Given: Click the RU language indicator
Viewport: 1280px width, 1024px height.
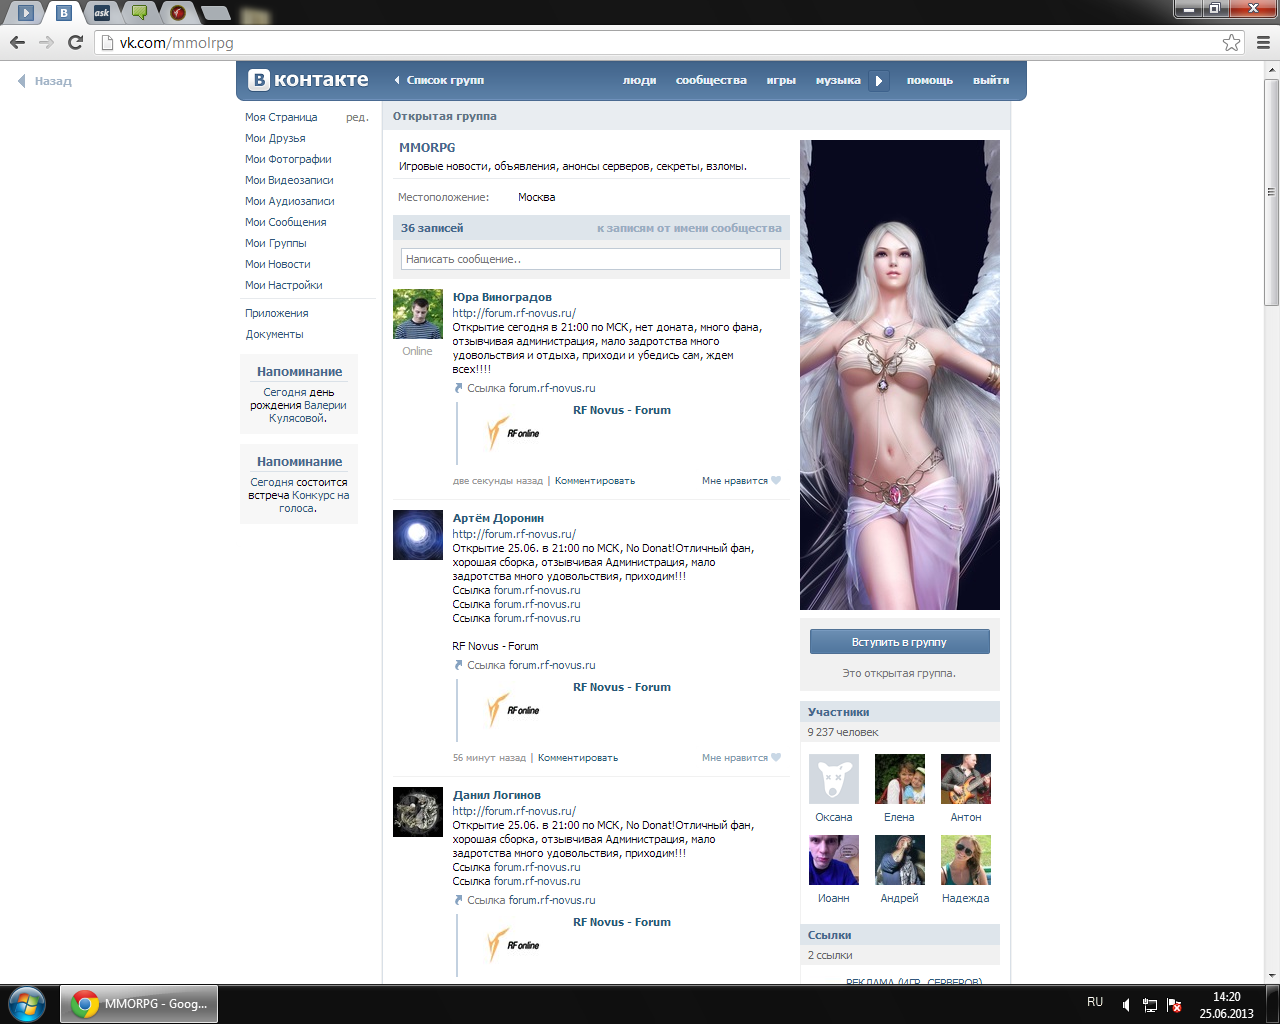Looking at the screenshot, I should pos(1095,1002).
